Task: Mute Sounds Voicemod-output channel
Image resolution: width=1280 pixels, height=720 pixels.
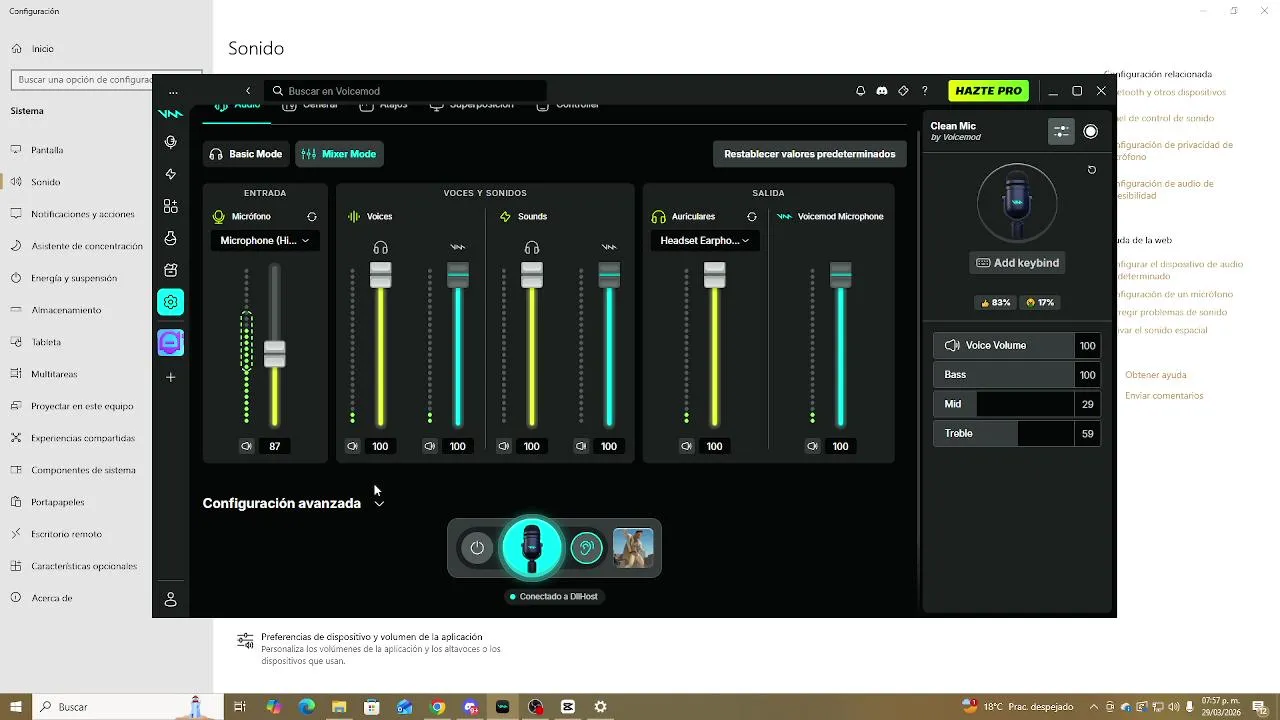Action: (580, 446)
